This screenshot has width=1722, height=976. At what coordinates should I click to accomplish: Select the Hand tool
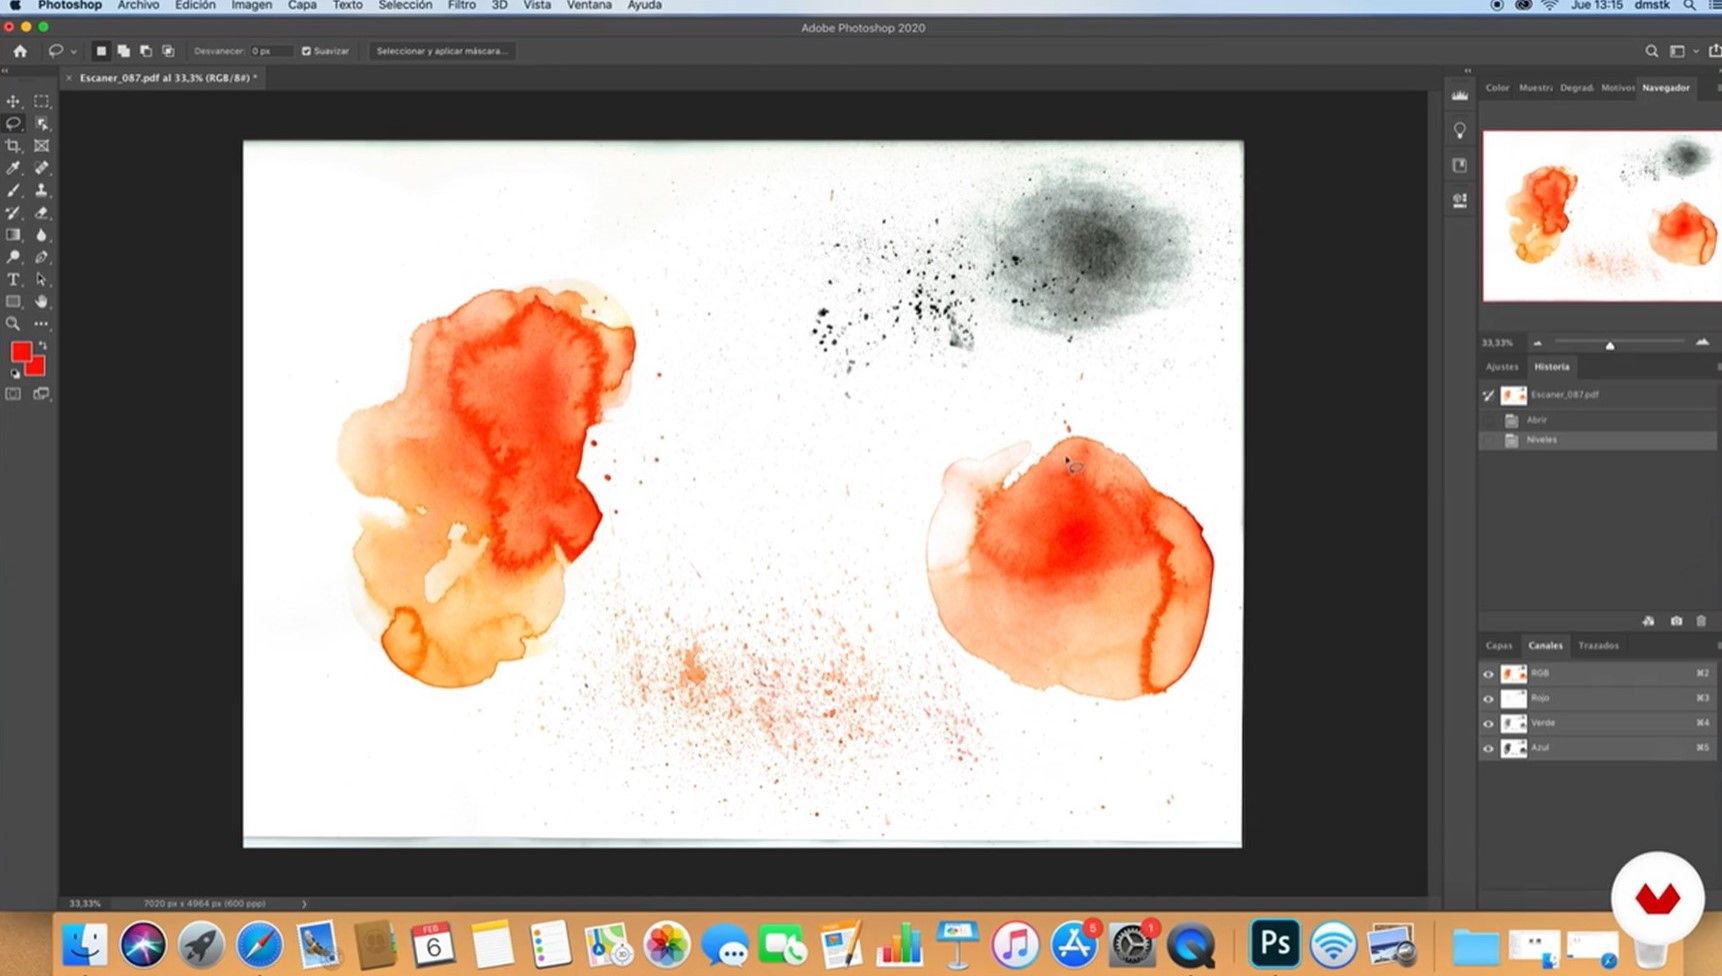tap(41, 301)
